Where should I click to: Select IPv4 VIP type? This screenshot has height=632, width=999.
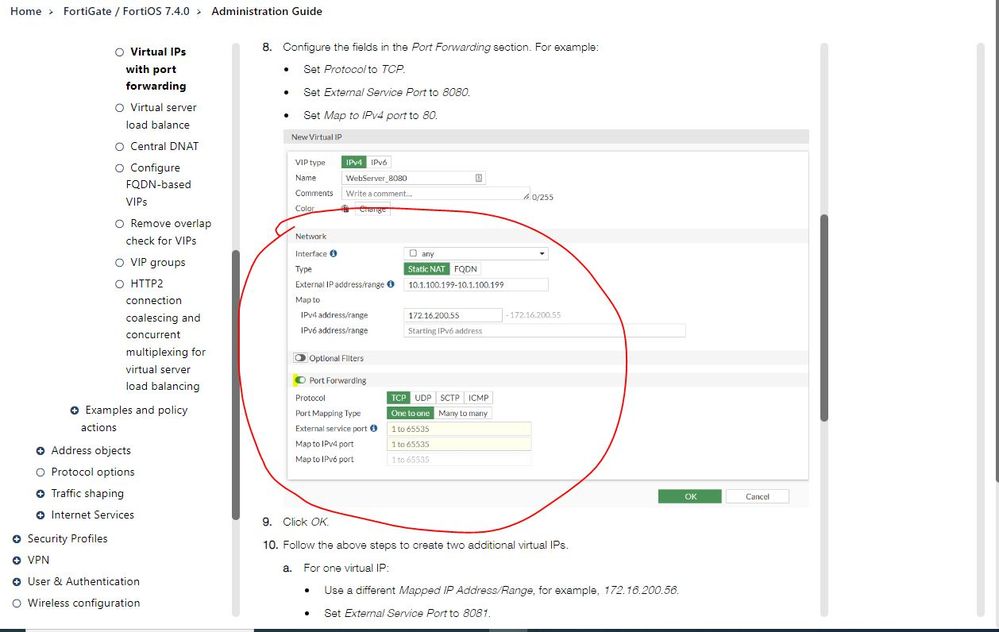click(x=354, y=162)
